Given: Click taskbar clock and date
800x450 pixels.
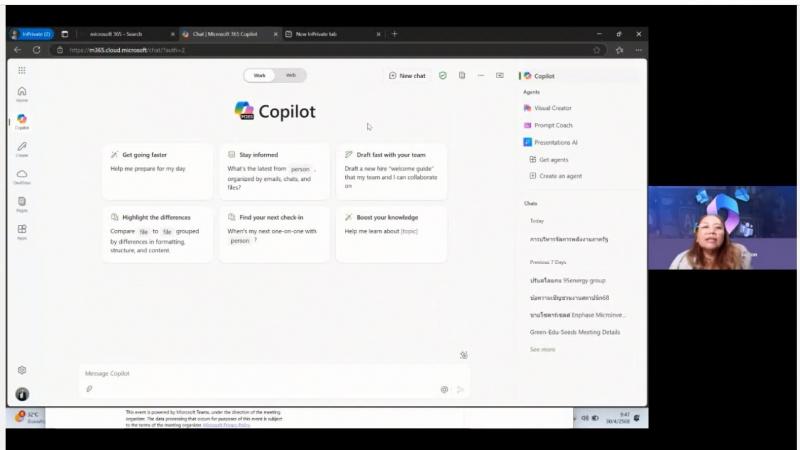Looking at the screenshot, I should [x=618, y=418].
